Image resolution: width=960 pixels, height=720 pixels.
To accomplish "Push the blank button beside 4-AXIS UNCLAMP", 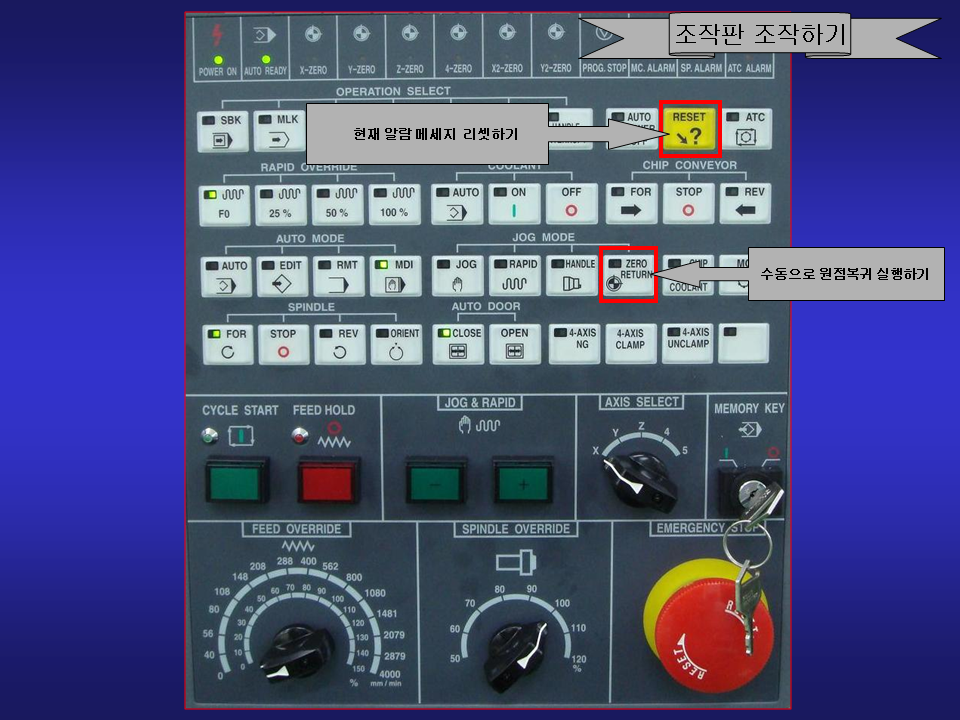I will pos(744,343).
